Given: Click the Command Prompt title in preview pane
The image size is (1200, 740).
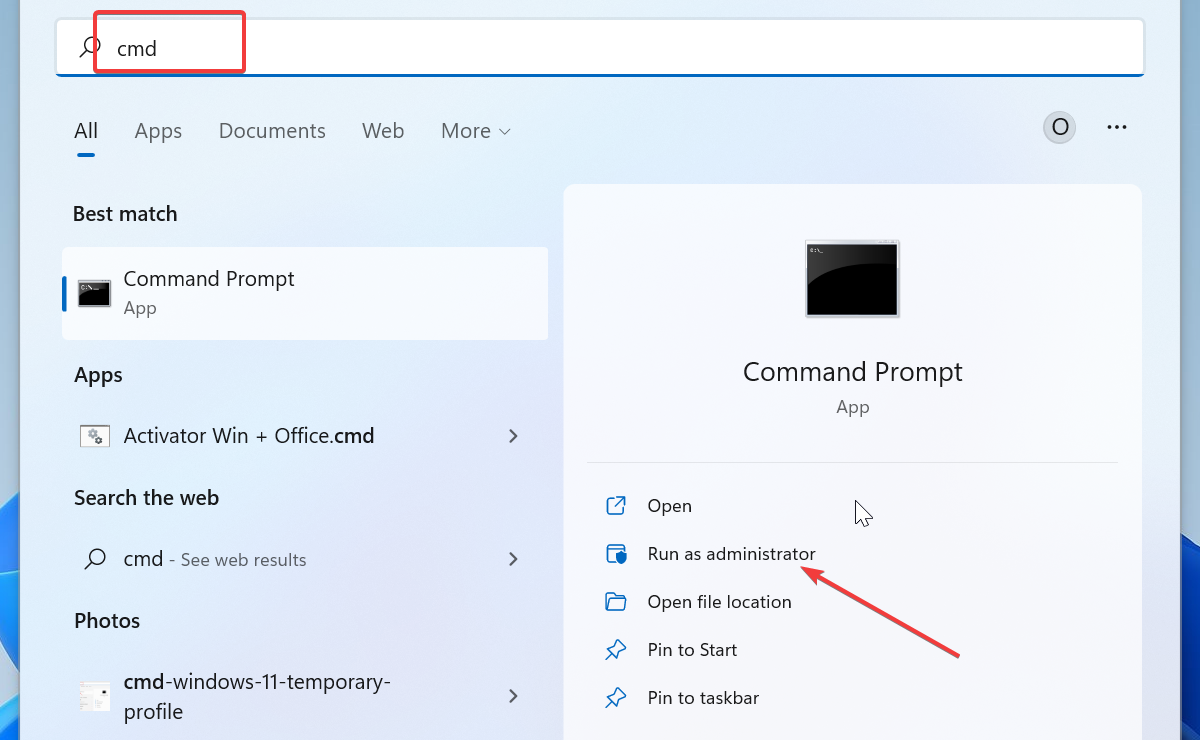Looking at the screenshot, I should point(852,372).
